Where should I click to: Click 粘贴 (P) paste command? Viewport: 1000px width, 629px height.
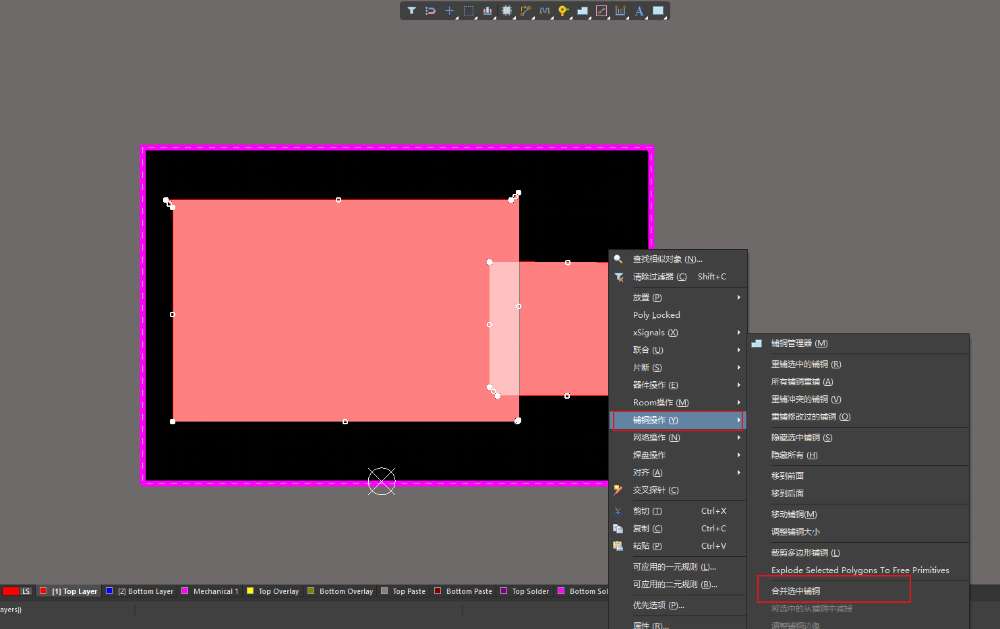678,546
